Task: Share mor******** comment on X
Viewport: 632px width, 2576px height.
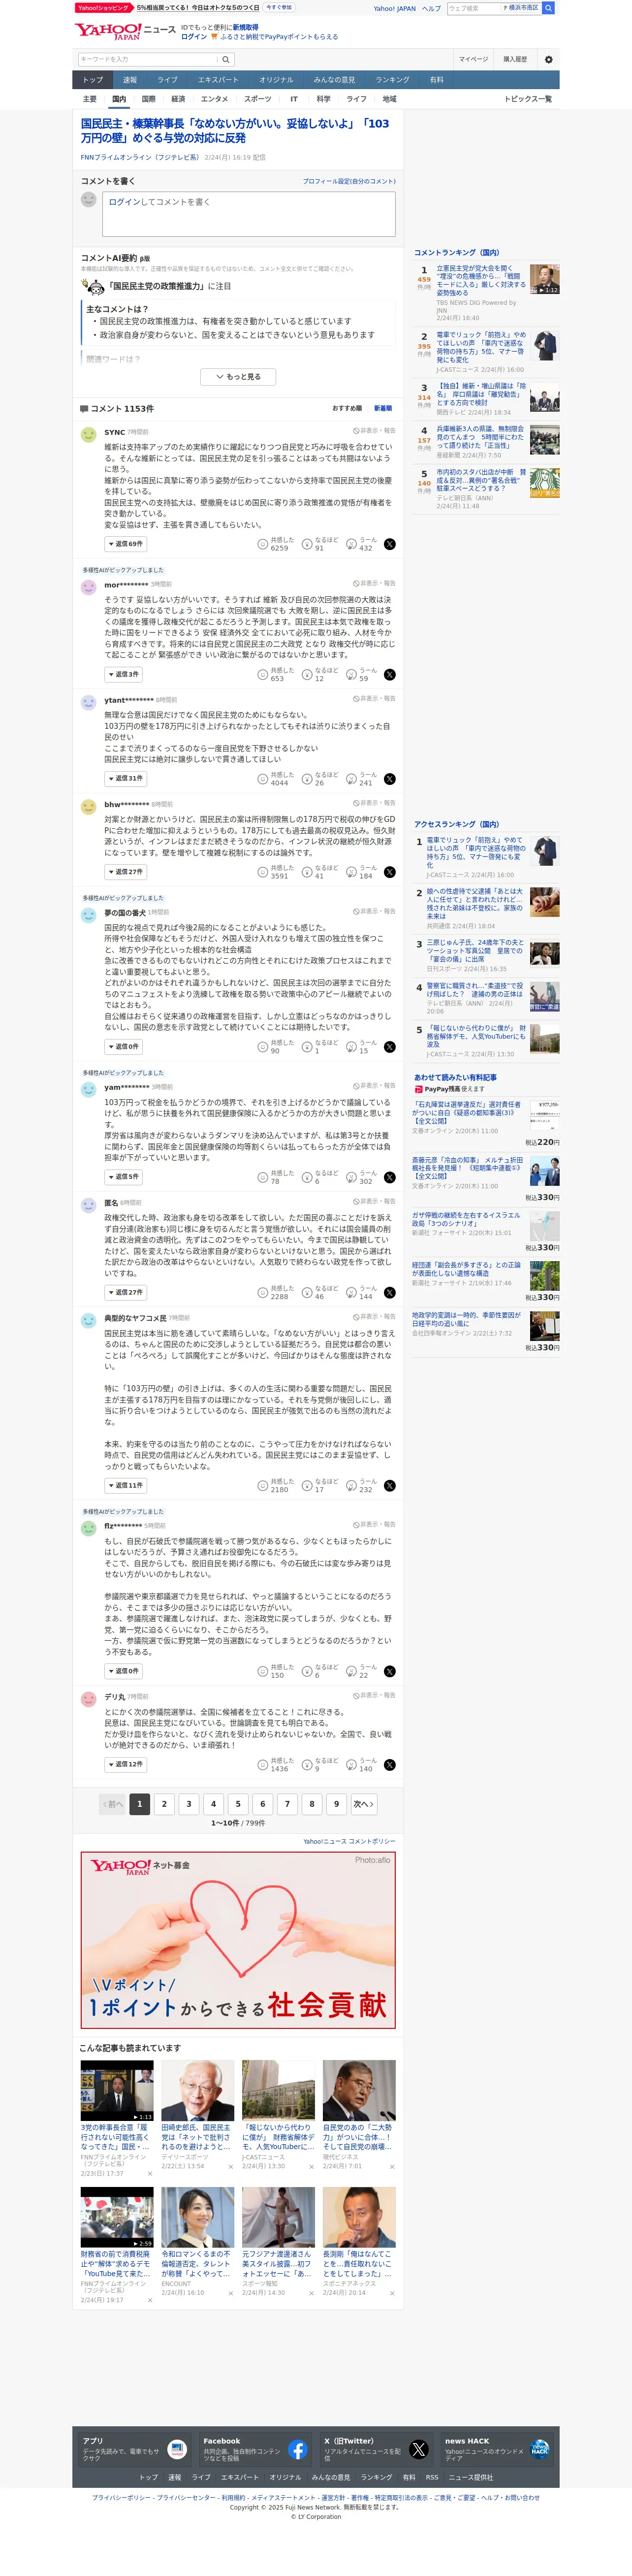Action: [390, 675]
